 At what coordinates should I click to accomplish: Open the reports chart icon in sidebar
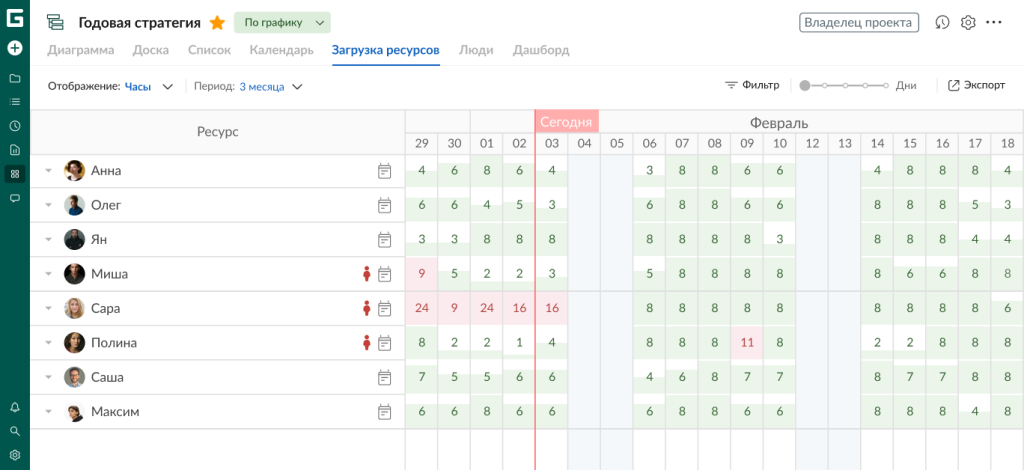14,150
